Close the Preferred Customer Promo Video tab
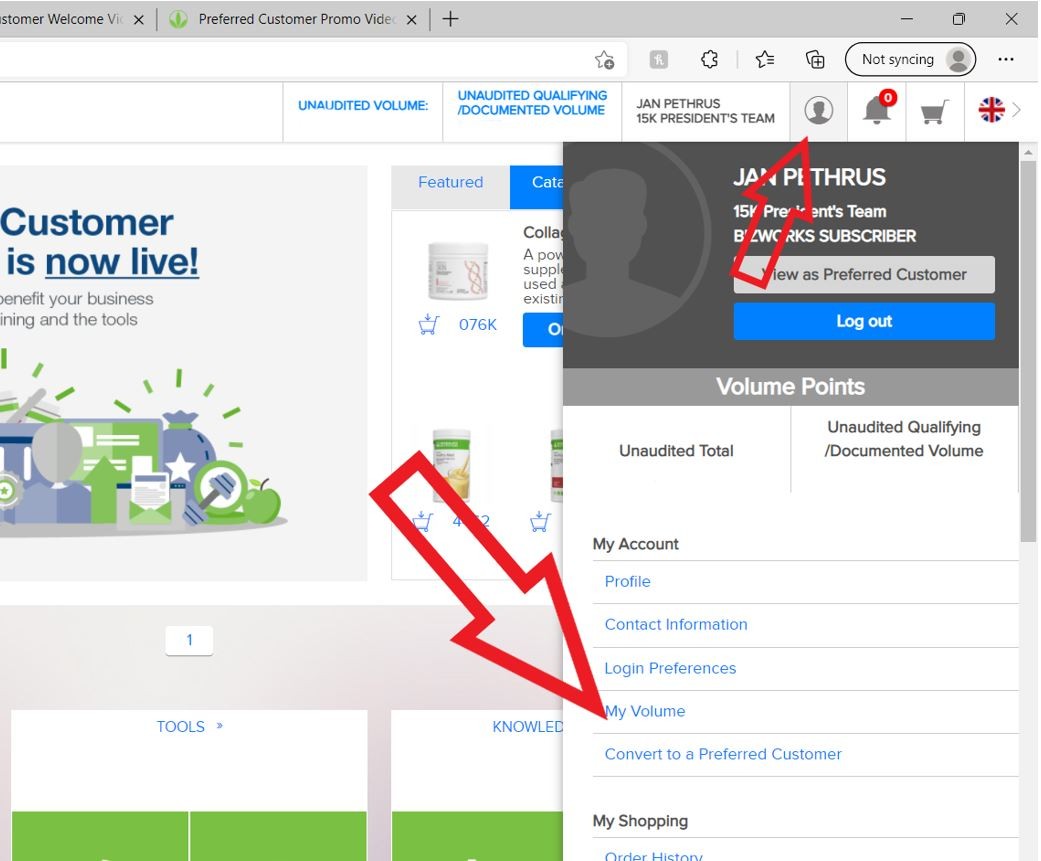Screen dimensions: 1041x861 tap(412, 20)
